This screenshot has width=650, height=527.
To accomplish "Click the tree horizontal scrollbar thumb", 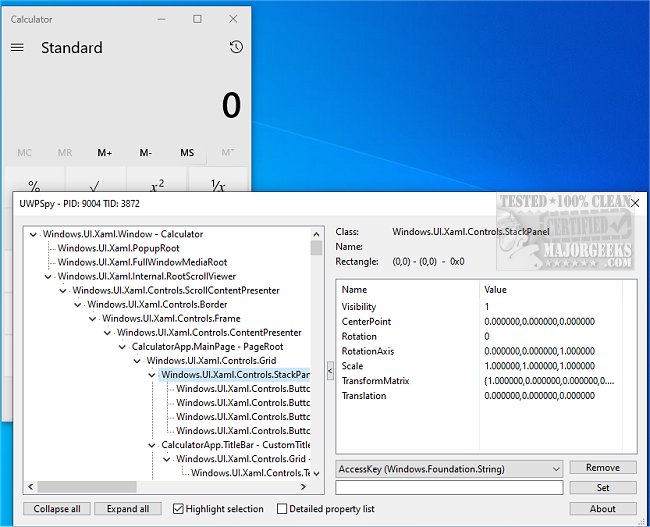I will [x=87, y=486].
